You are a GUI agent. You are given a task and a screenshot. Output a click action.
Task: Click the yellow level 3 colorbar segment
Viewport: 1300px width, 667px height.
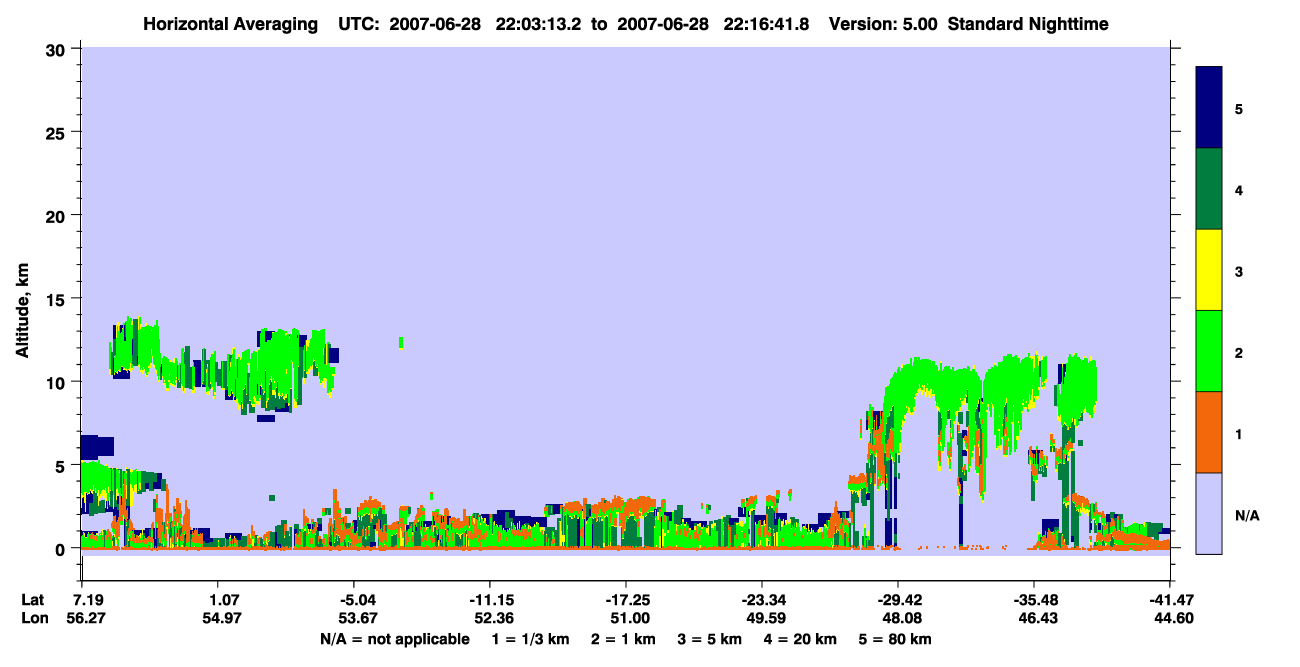pos(1209,270)
